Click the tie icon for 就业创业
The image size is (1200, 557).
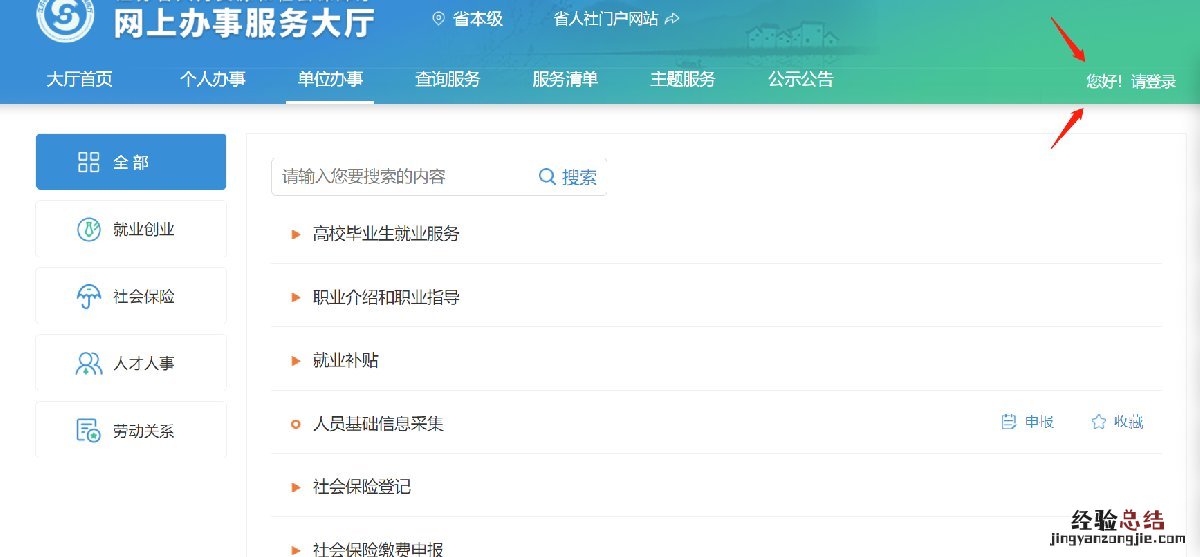(x=89, y=229)
